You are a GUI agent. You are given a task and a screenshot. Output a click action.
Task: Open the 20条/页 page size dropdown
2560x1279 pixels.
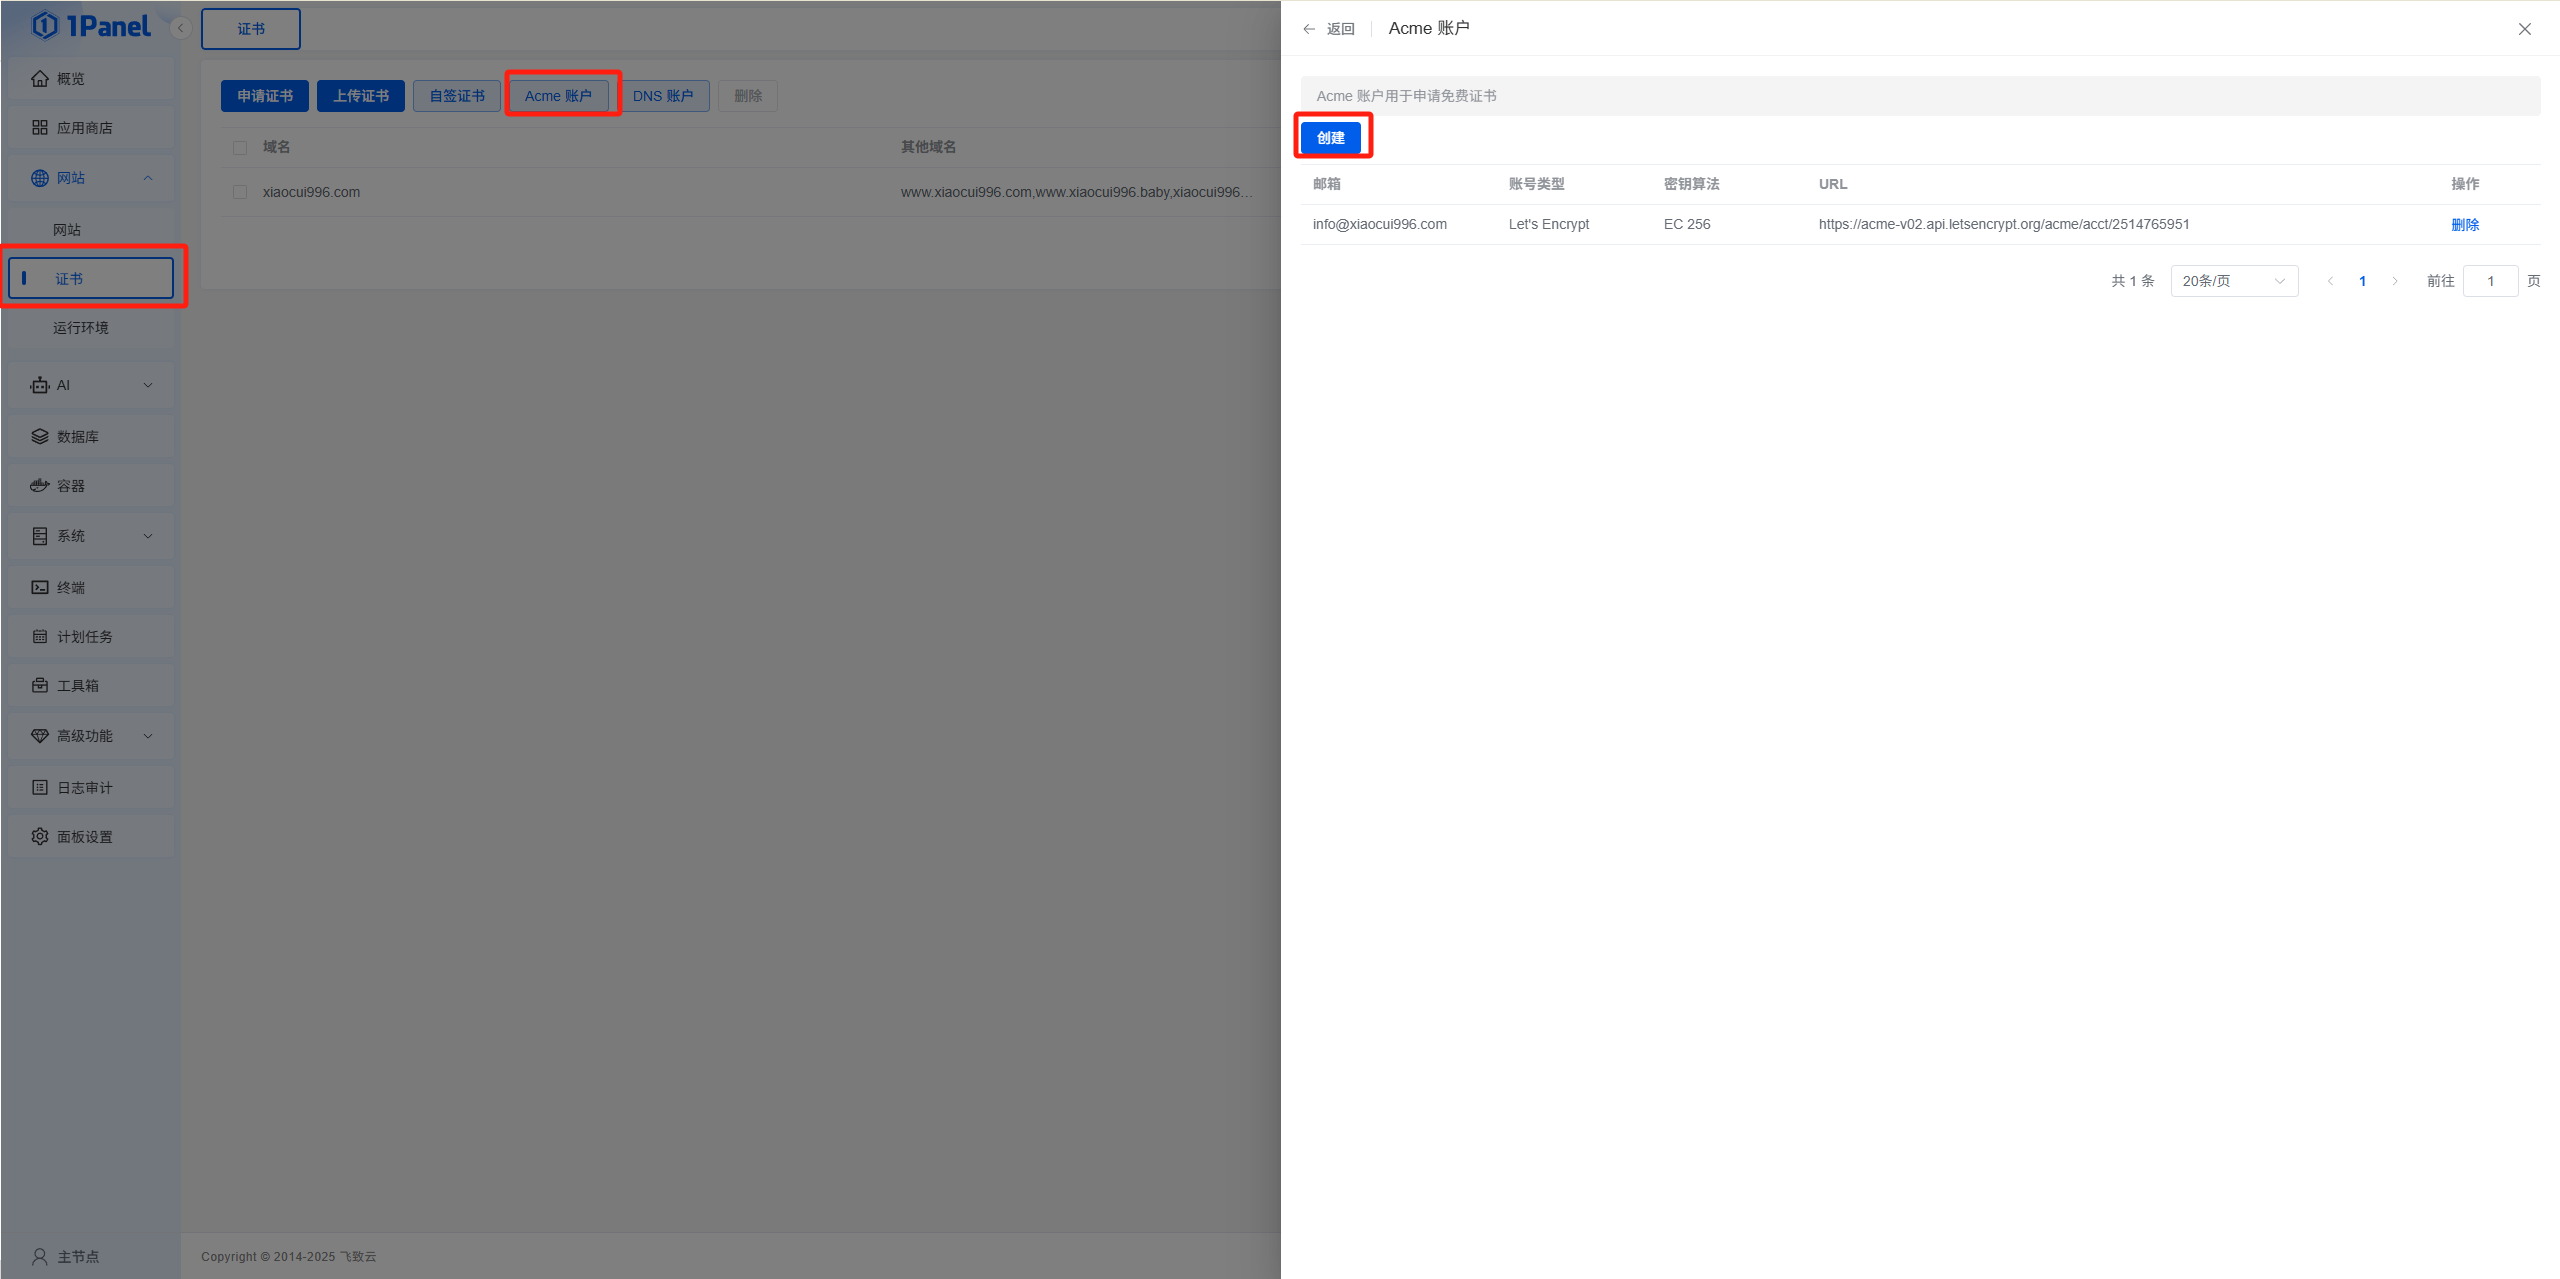(x=2234, y=281)
